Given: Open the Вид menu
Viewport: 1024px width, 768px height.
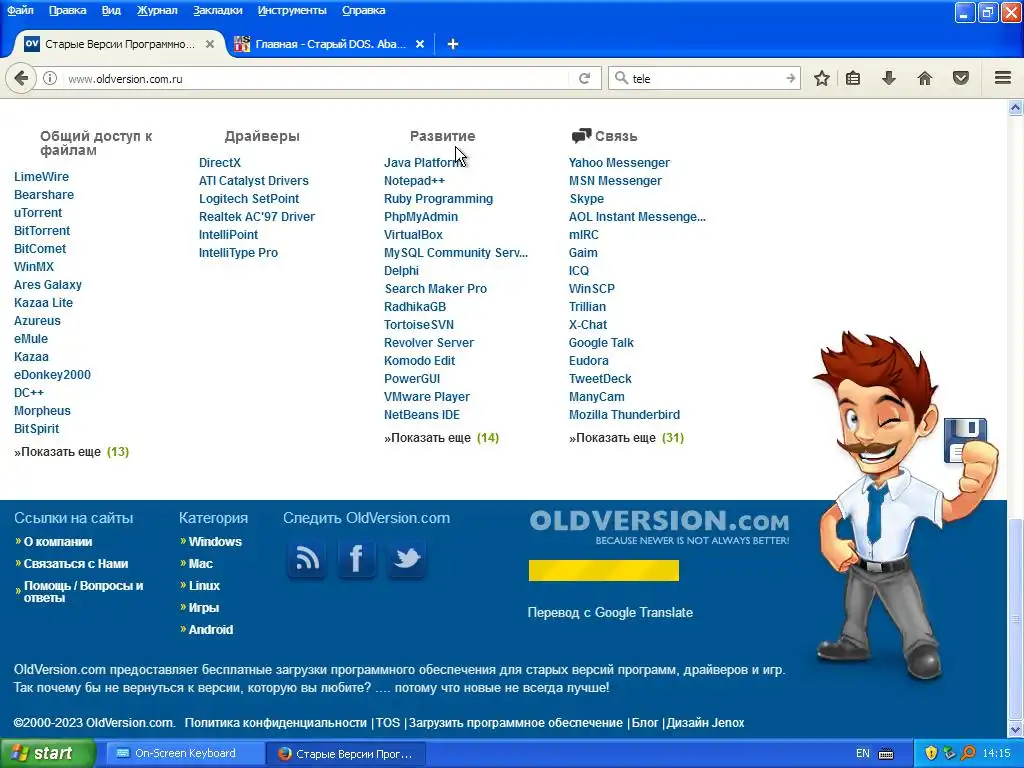Looking at the screenshot, I should point(111,10).
